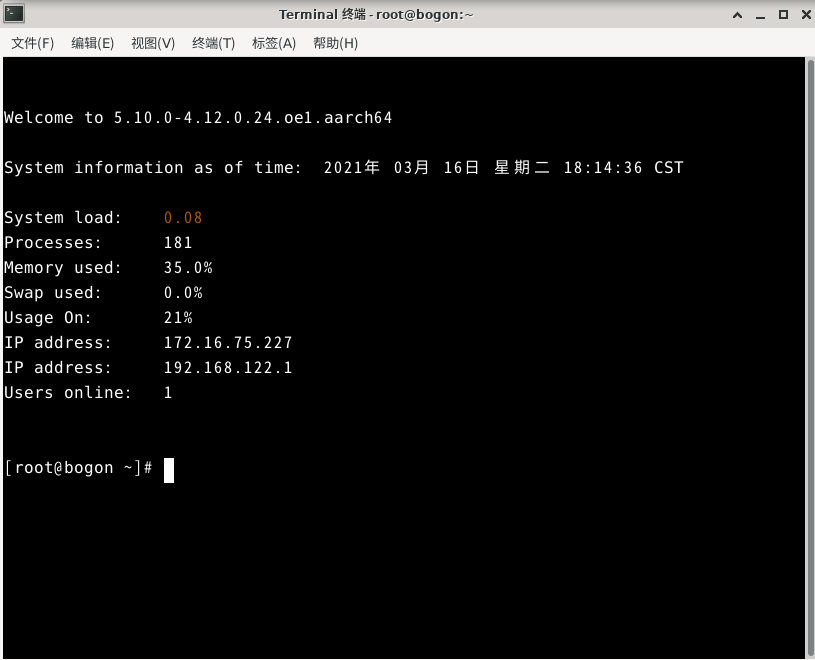This screenshot has height=660, width=815.
Task: Open the 文件(F) menu
Action: 31,43
